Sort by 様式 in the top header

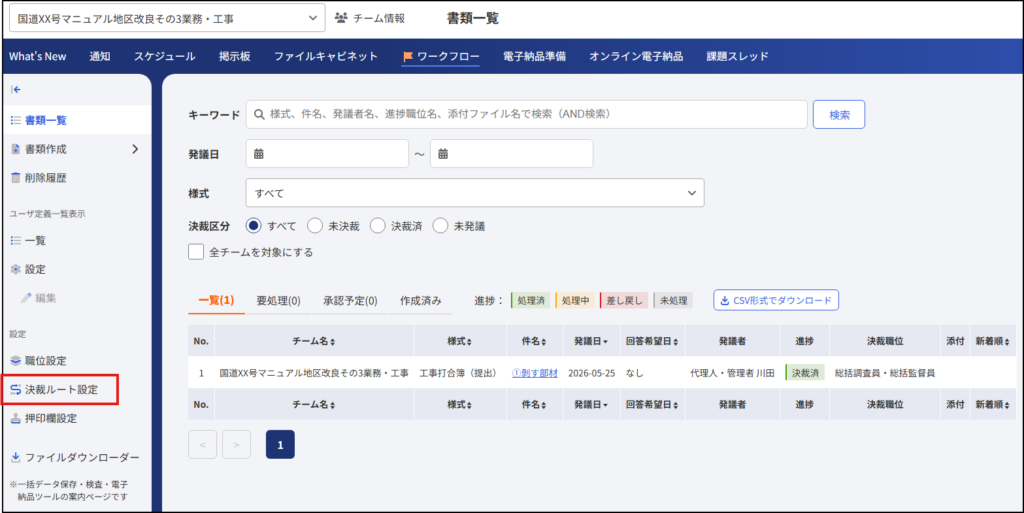[460, 341]
